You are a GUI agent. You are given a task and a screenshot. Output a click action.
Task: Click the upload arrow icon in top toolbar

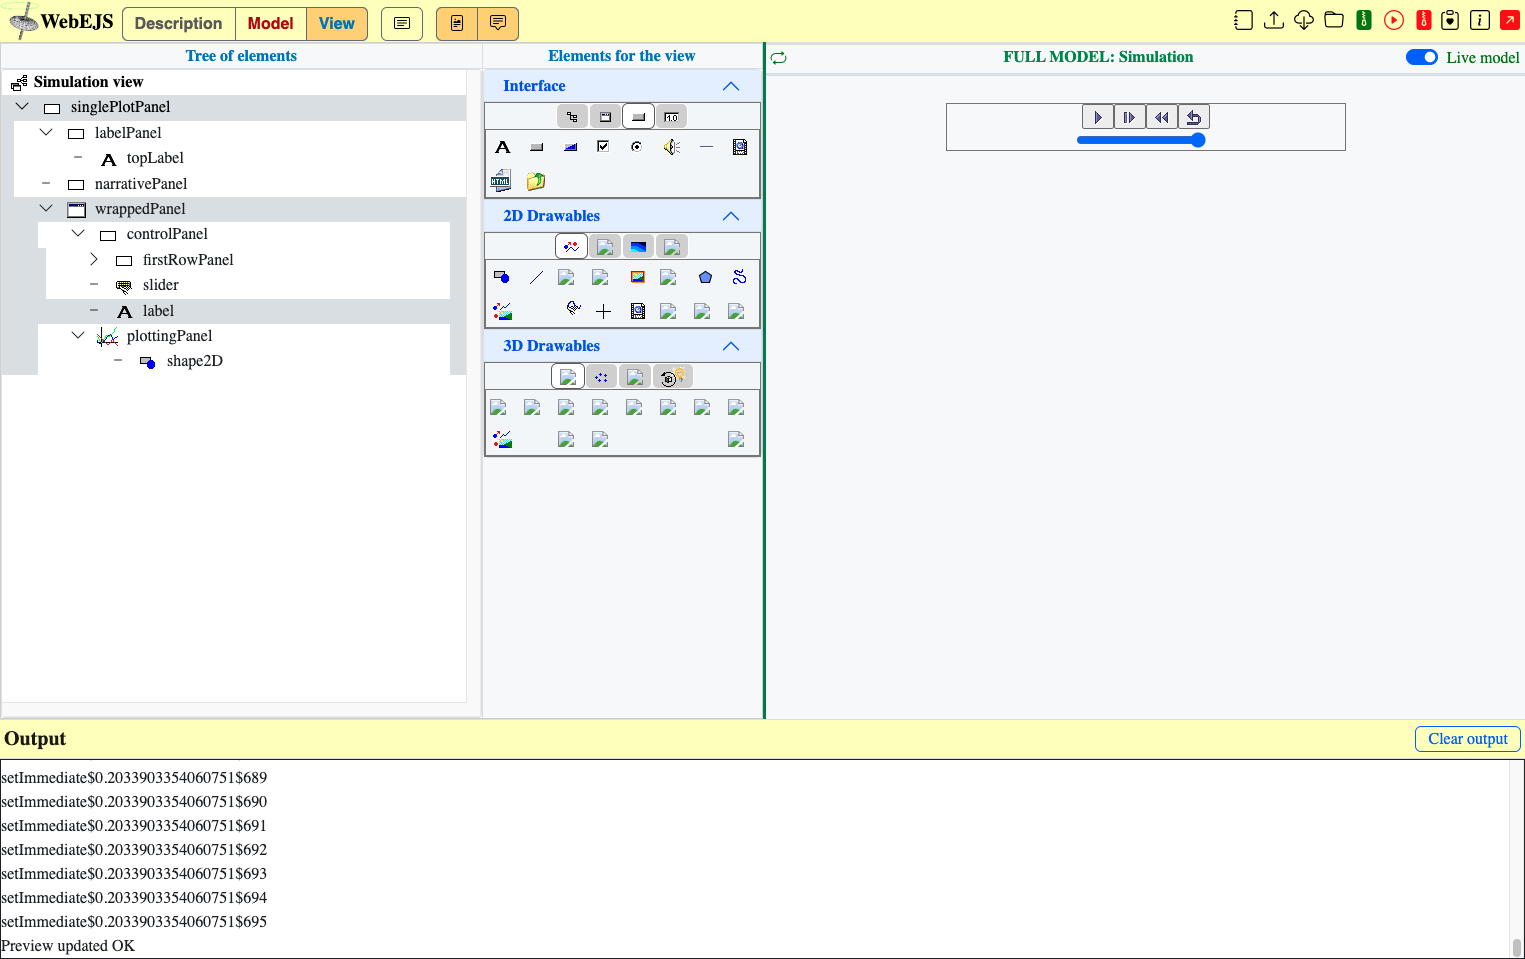click(x=1274, y=20)
